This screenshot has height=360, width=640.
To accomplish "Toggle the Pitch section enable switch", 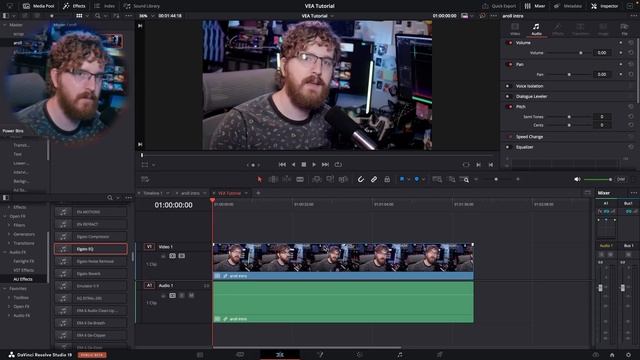I will point(509,107).
